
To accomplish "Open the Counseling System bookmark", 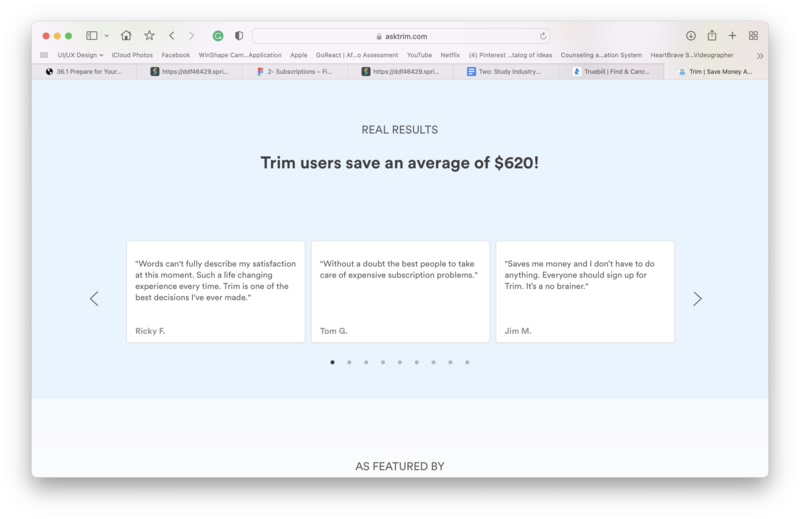I will pyautogui.click(x=601, y=55).
